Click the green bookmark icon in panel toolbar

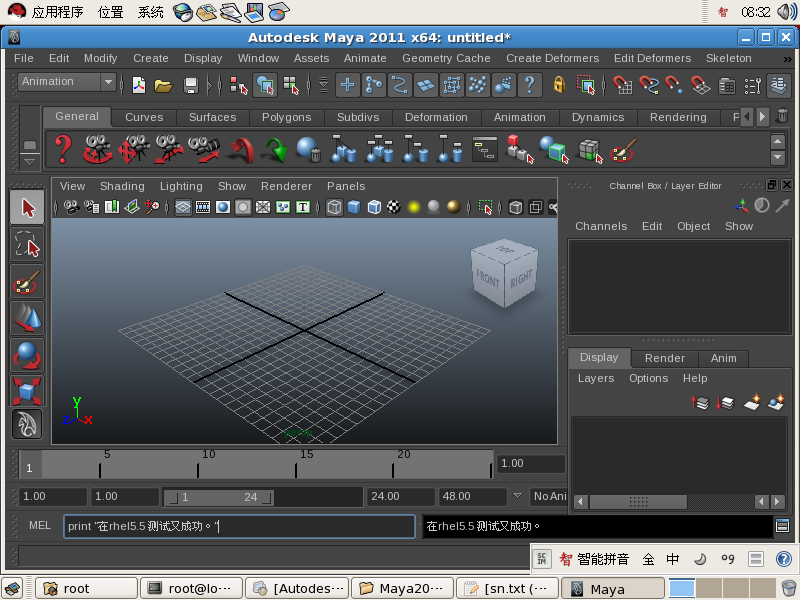(x=112, y=207)
